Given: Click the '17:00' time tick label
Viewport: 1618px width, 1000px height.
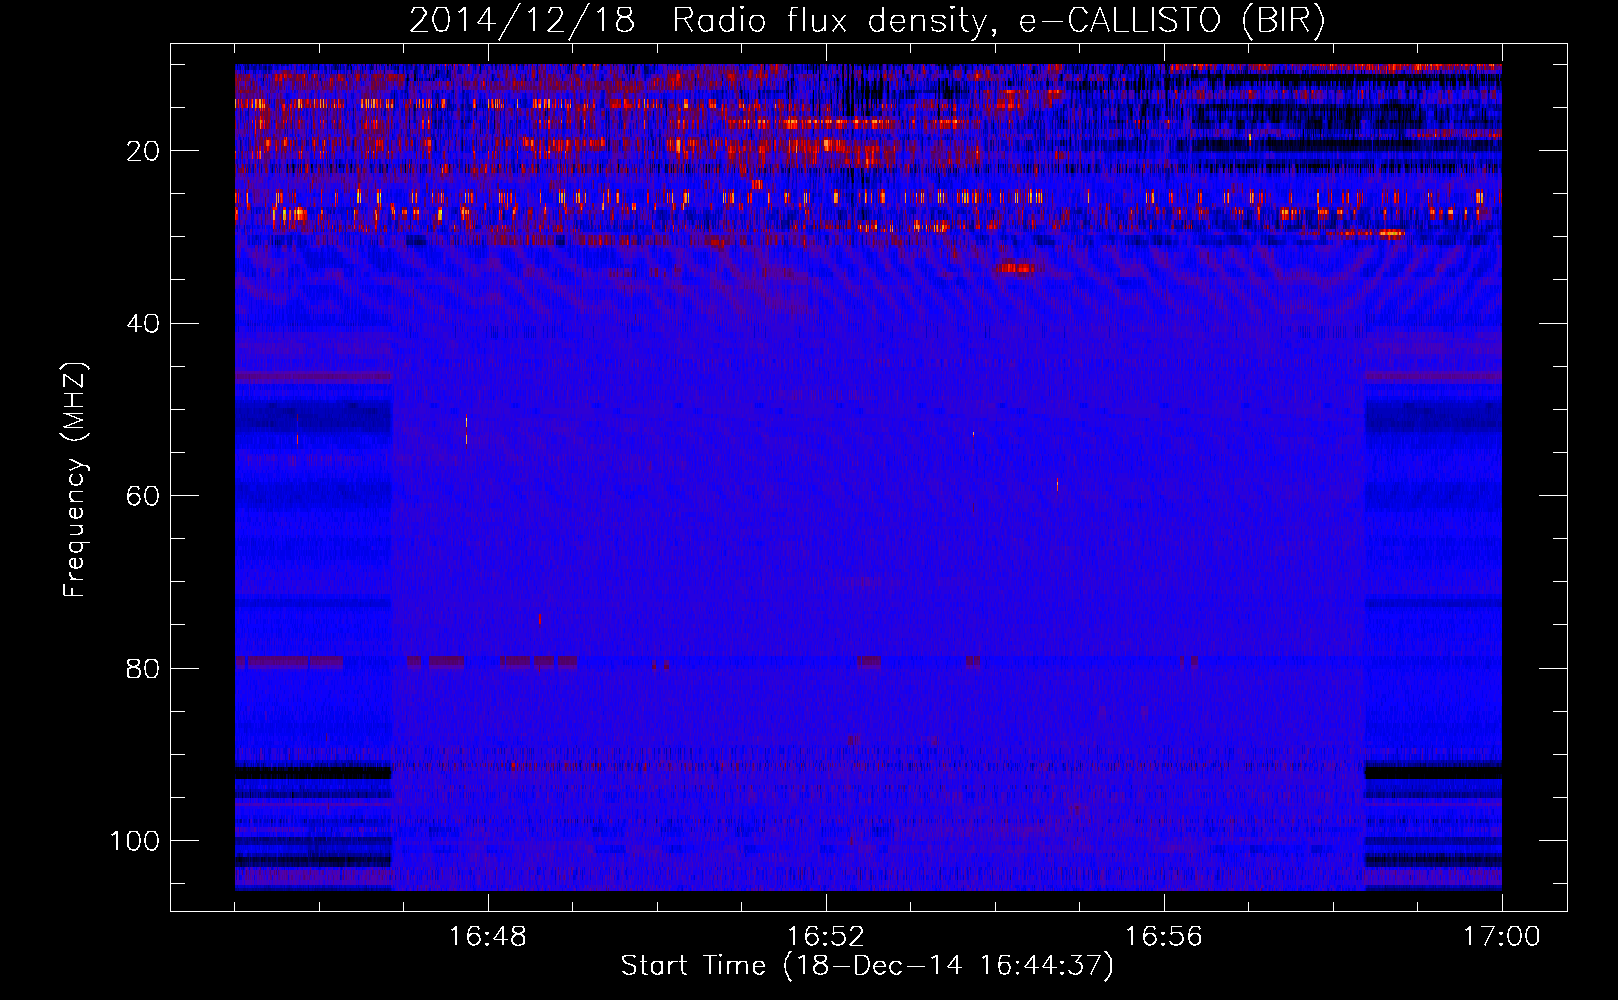Looking at the screenshot, I should (1502, 936).
